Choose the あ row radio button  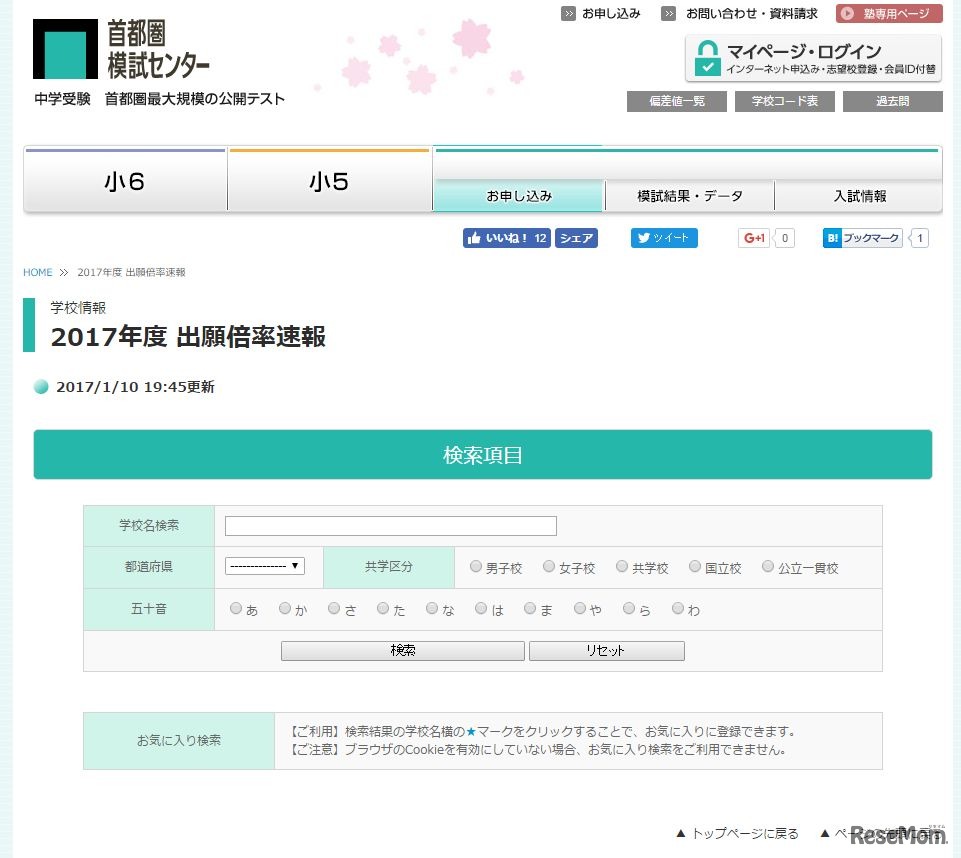point(236,609)
